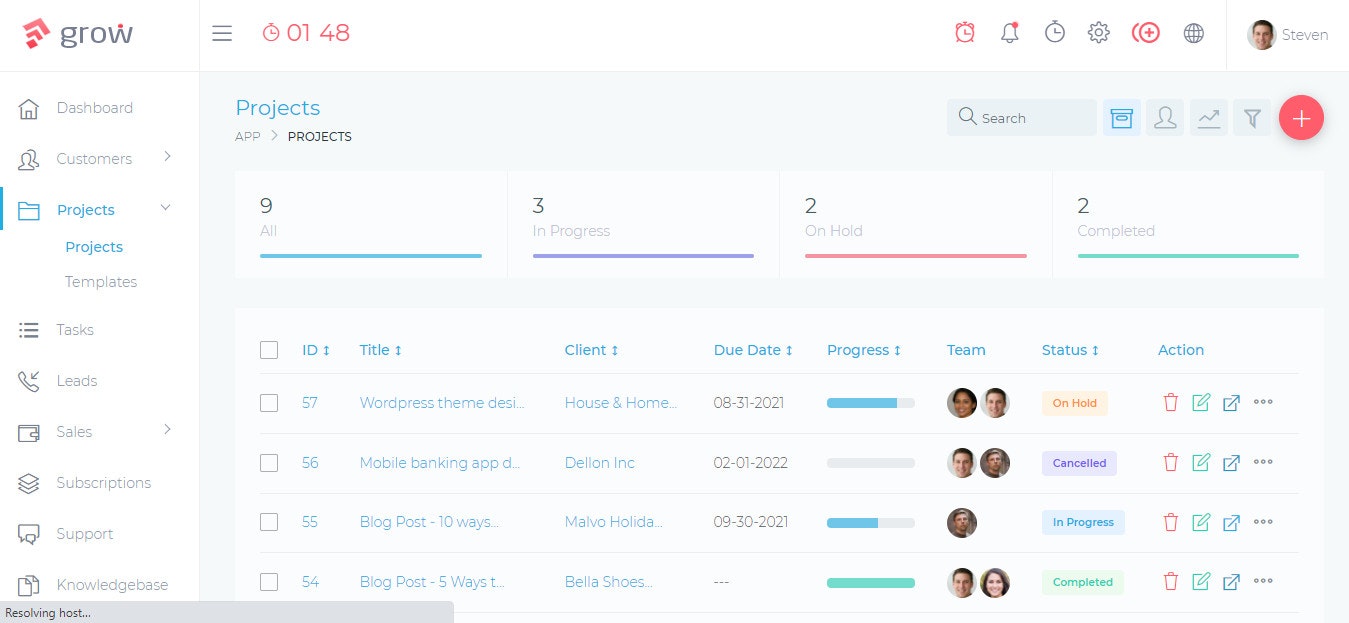Open the notifications bell
Screen dimensions: 1349x623
(1009, 32)
